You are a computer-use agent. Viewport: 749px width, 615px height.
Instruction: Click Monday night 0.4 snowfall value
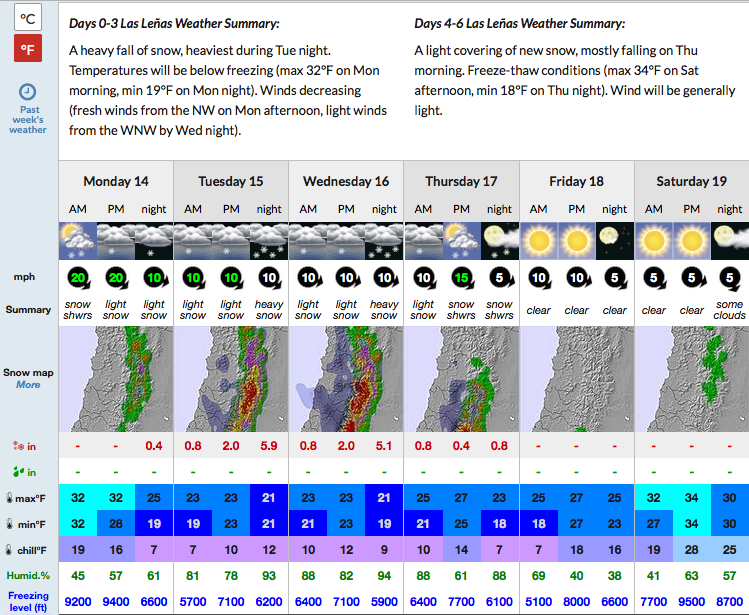(154, 446)
